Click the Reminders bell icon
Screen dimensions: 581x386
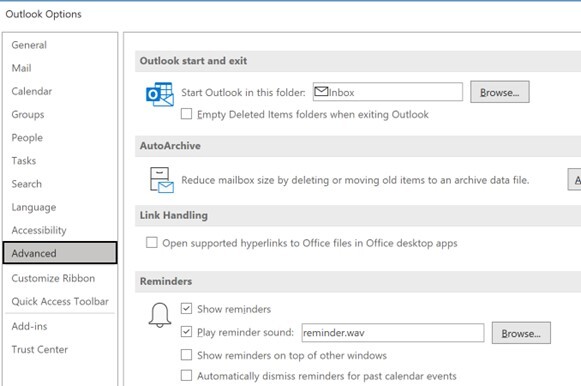coord(160,315)
